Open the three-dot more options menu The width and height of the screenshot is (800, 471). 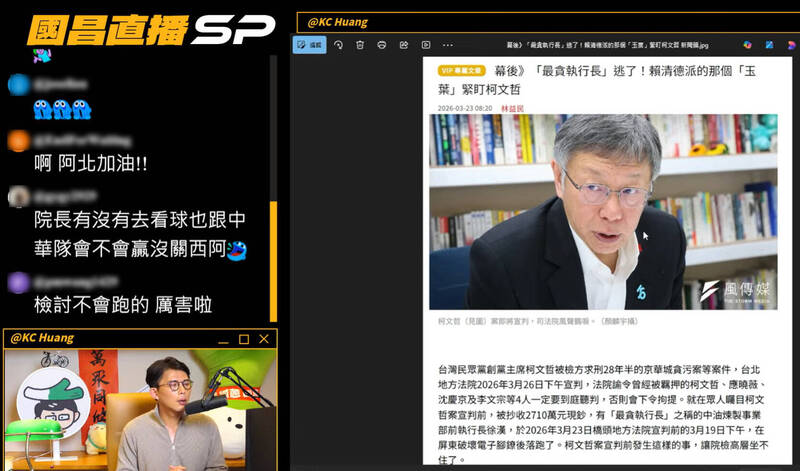click(x=448, y=45)
